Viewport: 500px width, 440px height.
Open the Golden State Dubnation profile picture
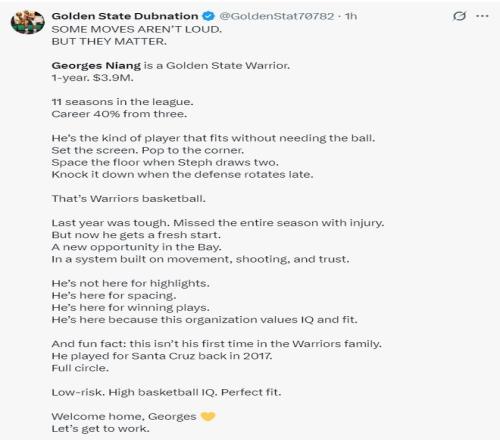pos(28,22)
